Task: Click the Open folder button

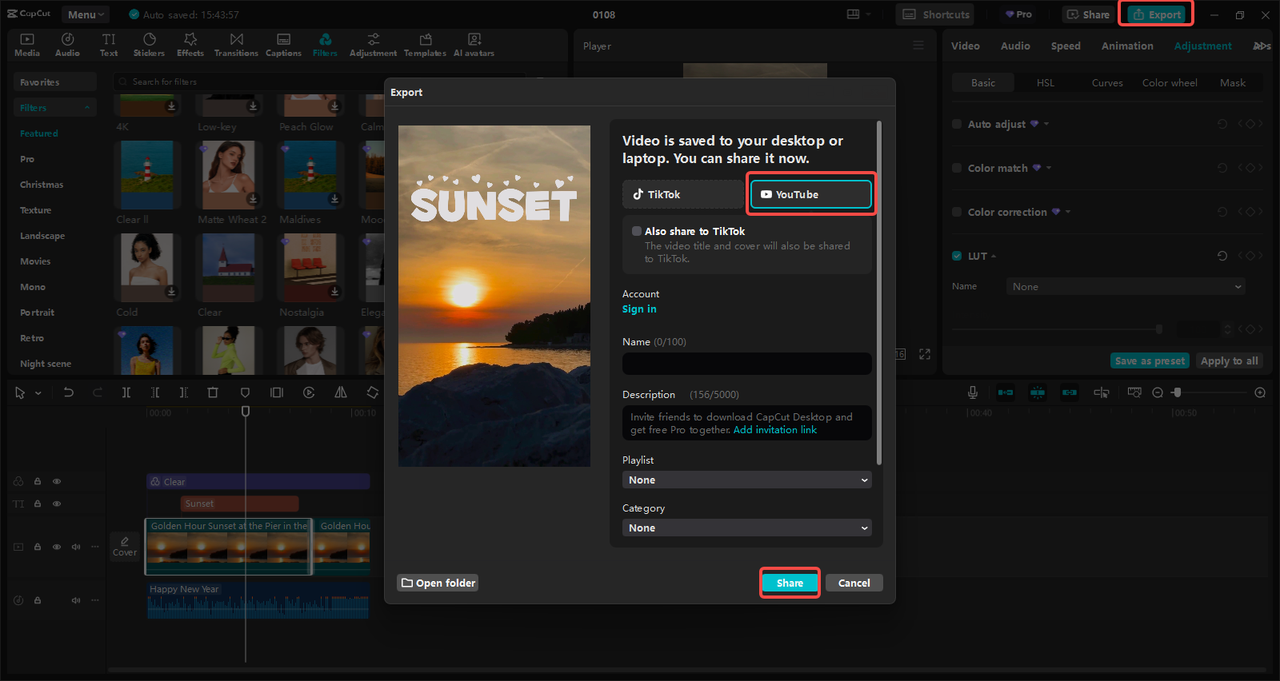Action: point(437,583)
